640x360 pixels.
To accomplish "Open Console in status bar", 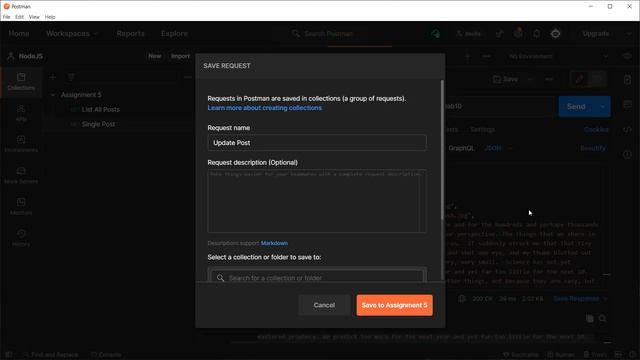I will (106, 355).
